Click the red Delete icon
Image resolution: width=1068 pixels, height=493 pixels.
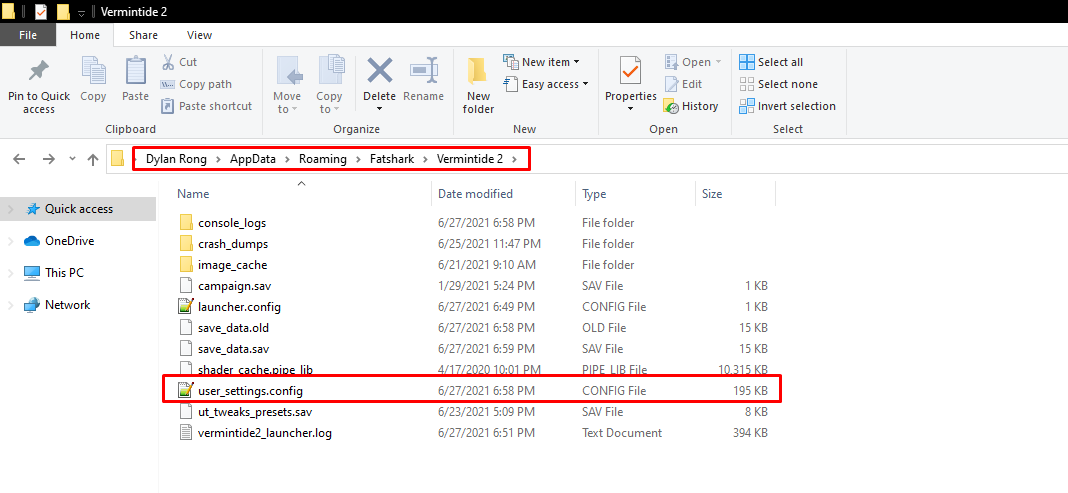click(x=379, y=73)
